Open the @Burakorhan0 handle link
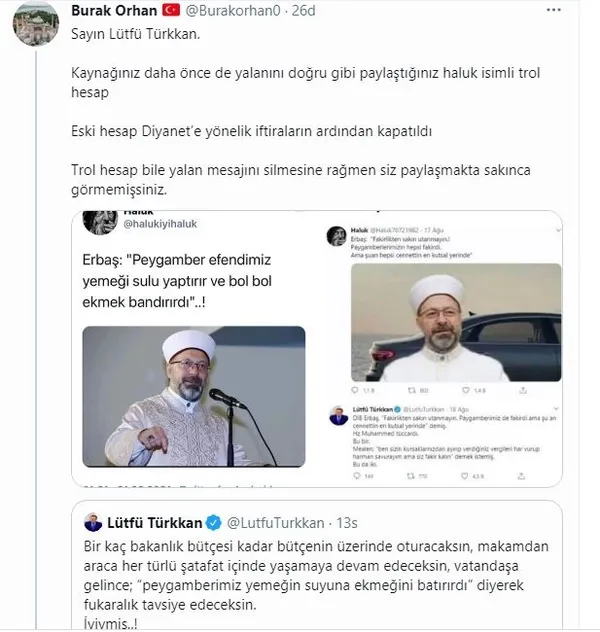 click(233, 10)
